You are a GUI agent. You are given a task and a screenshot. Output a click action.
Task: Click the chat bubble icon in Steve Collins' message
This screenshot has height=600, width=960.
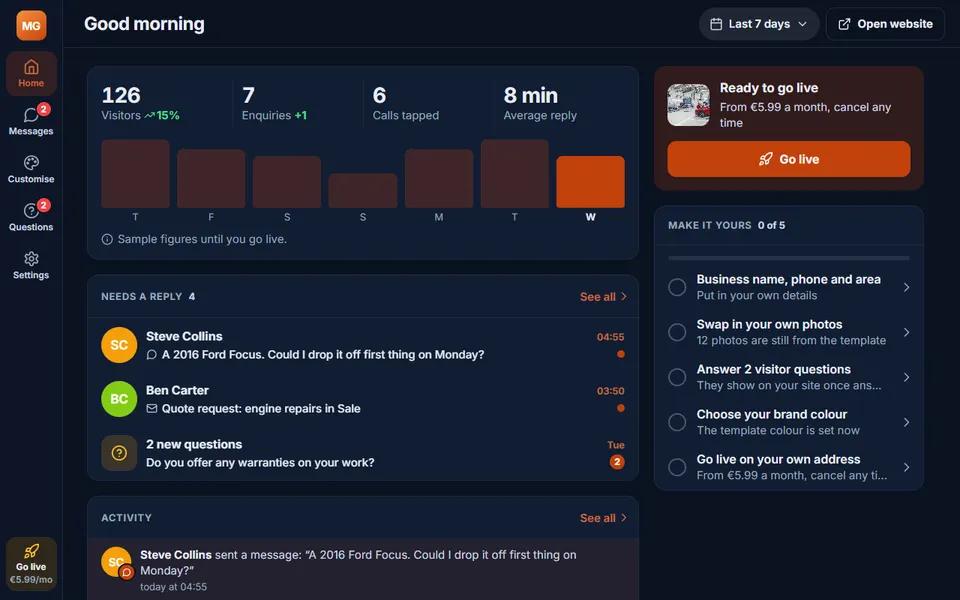click(x=151, y=354)
